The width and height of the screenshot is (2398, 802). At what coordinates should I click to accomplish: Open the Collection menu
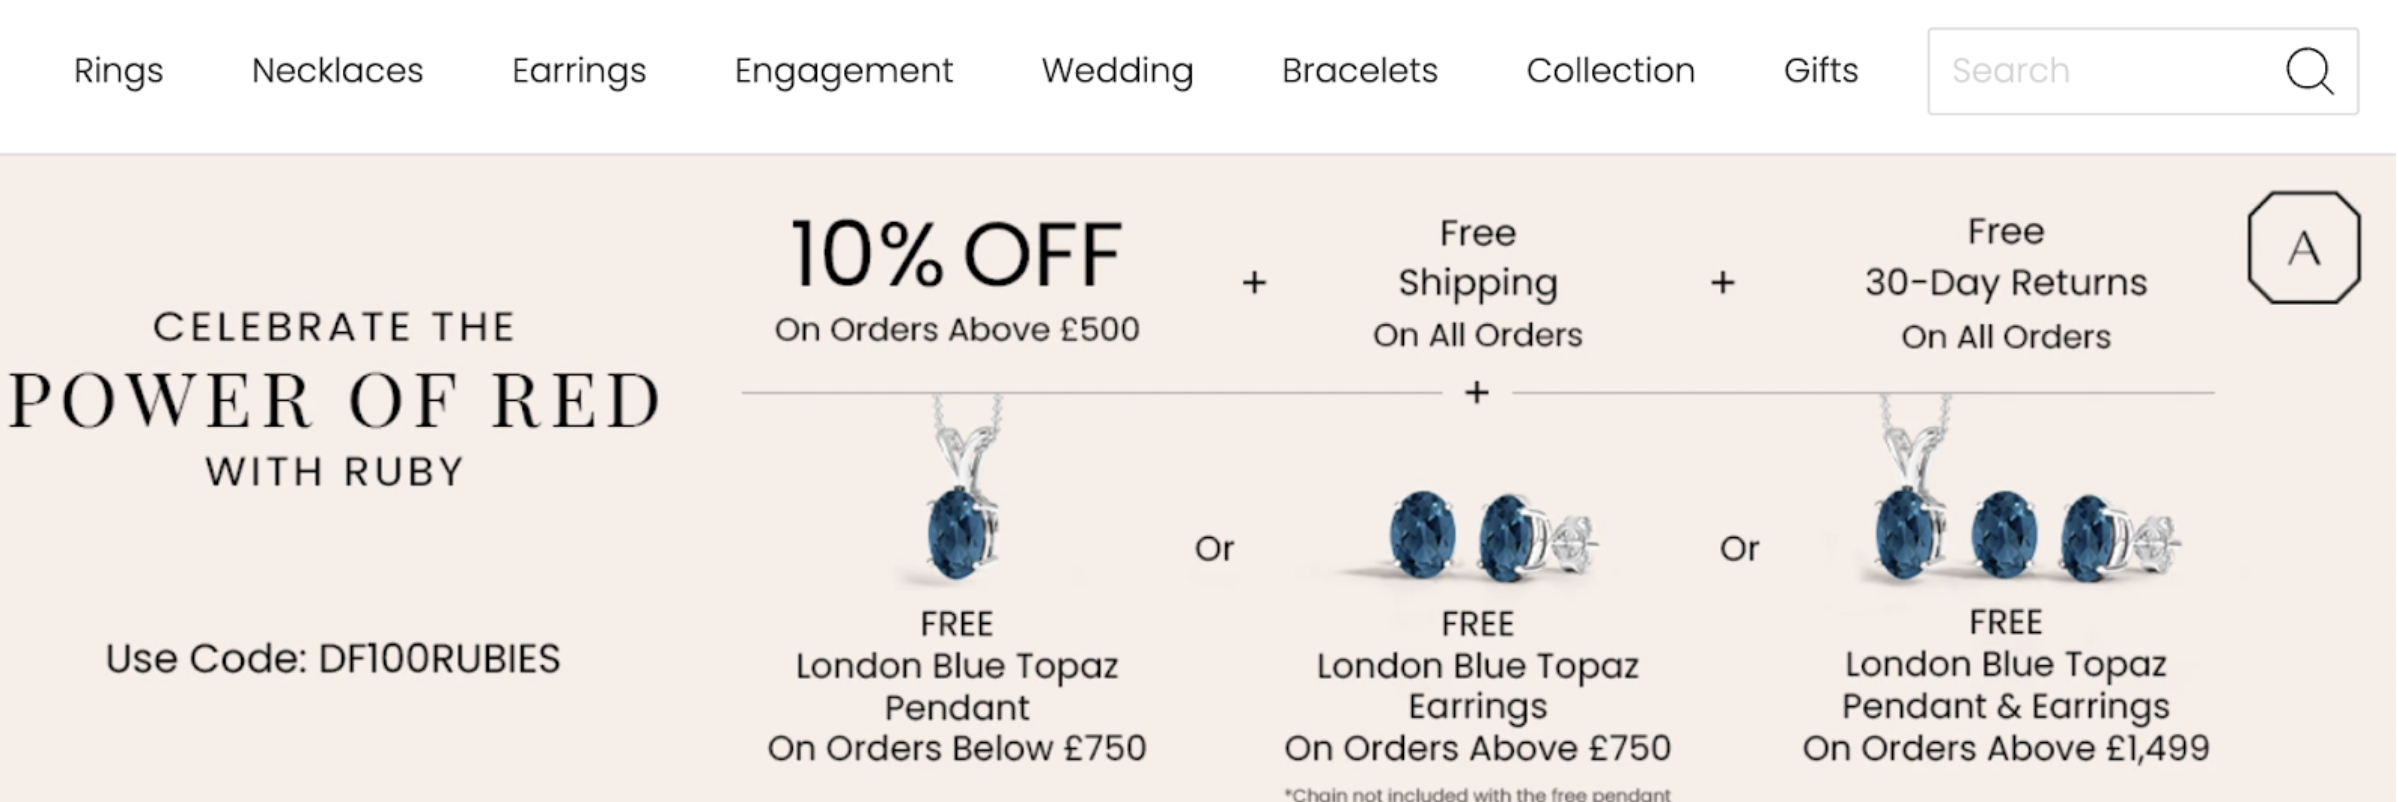(1611, 71)
